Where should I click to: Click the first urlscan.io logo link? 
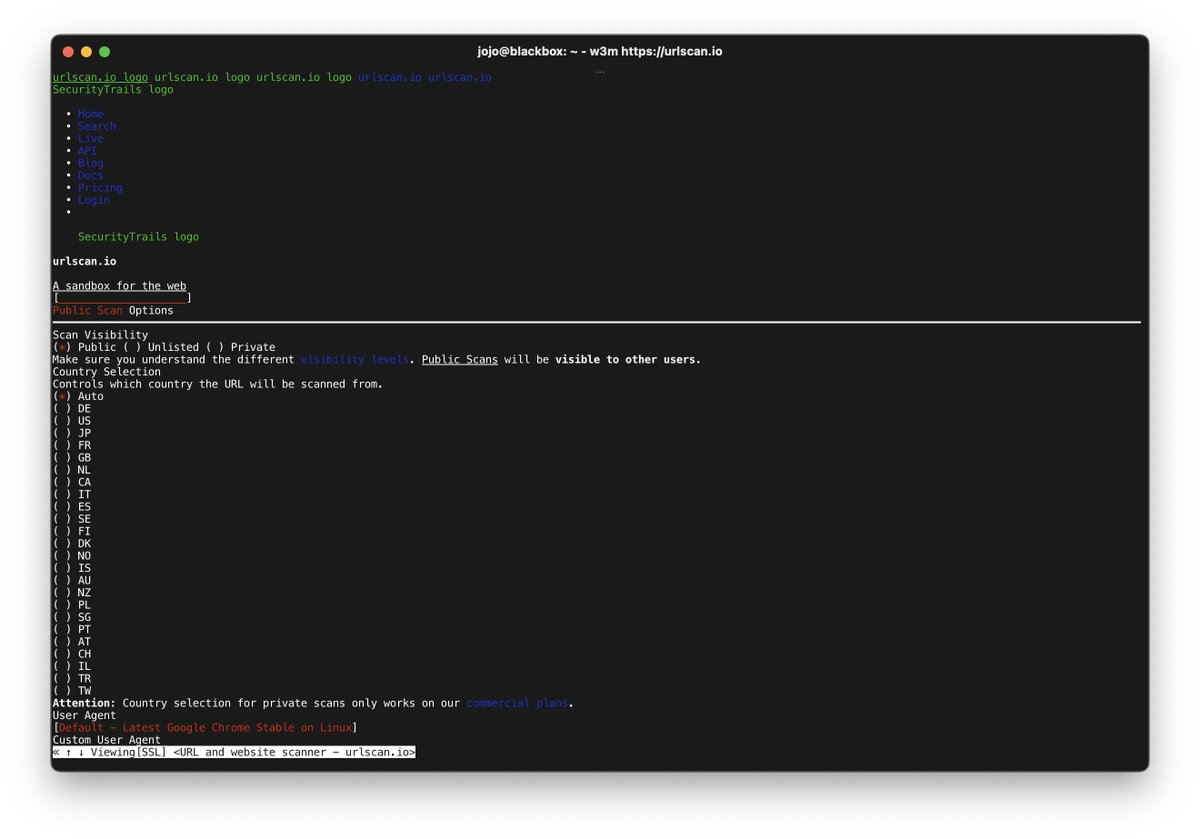click(x=100, y=77)
